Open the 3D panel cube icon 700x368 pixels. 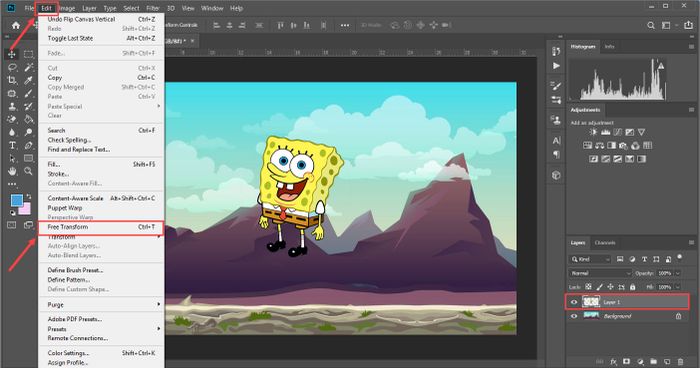click(x=556, y=175)
